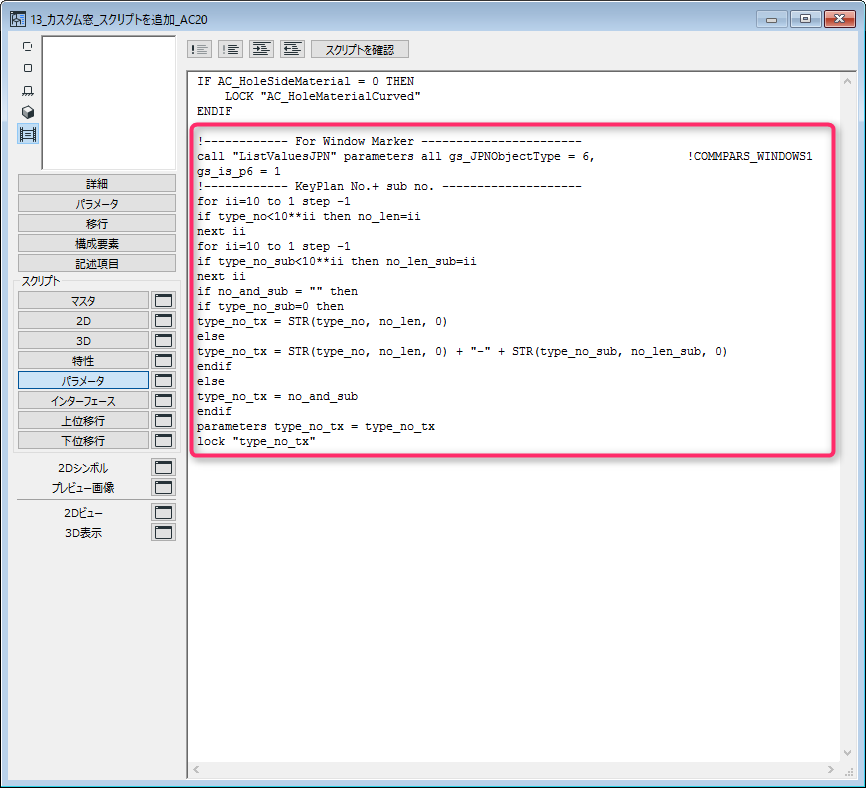Place cursor on line 'IF AC_HoleSideMaterial = 0 THEN'

click(305, 81)
